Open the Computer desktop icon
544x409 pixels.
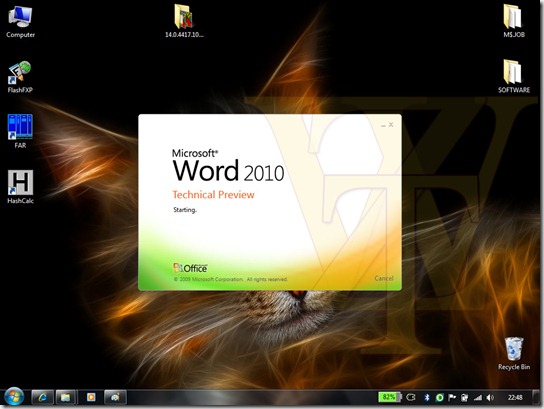[20, 22]
